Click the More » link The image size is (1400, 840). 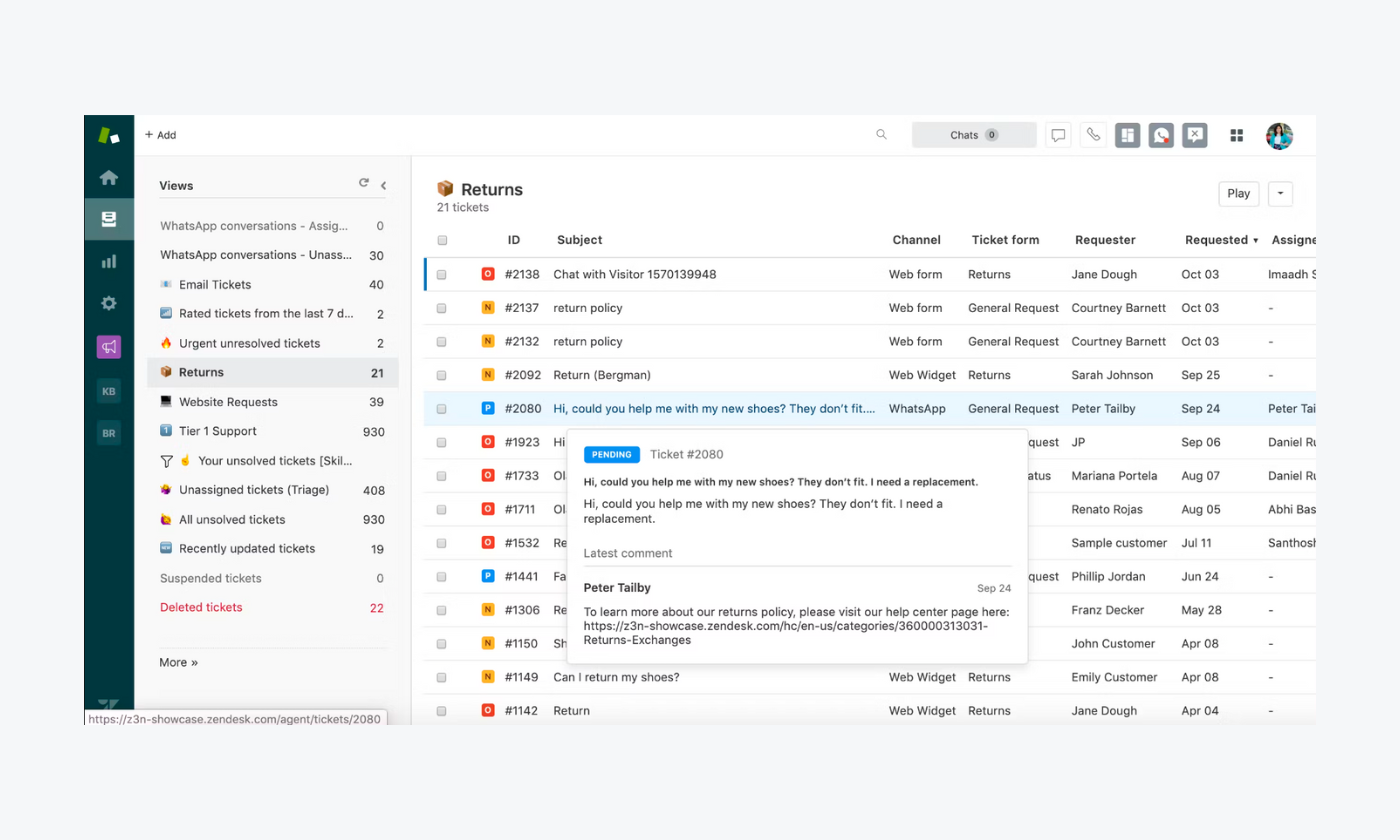[178, 662]
